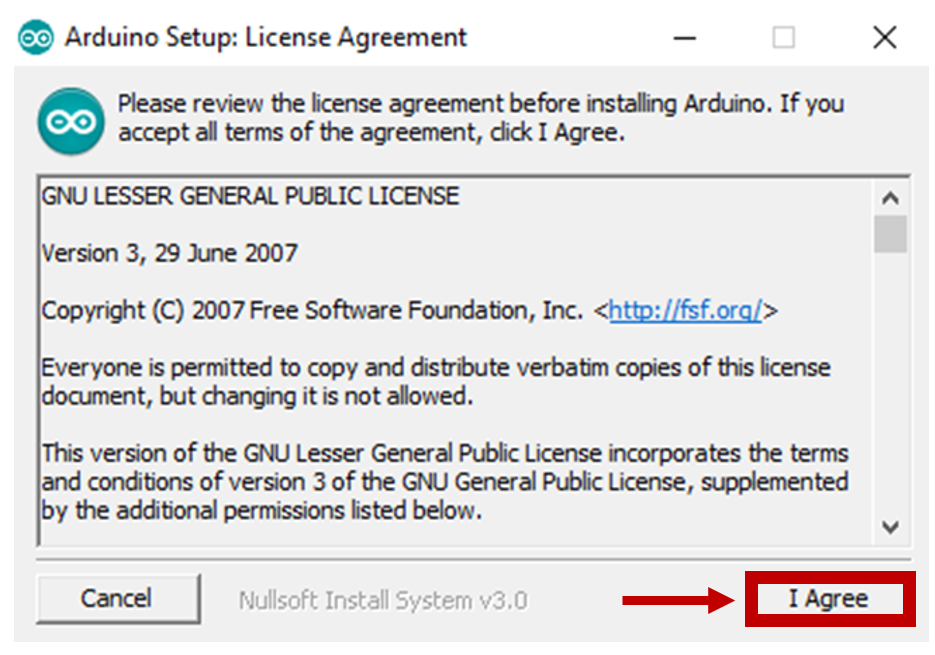Click the license scrollbar up arrow
This screenshot has width=935, height=655.
coord(891,198)
